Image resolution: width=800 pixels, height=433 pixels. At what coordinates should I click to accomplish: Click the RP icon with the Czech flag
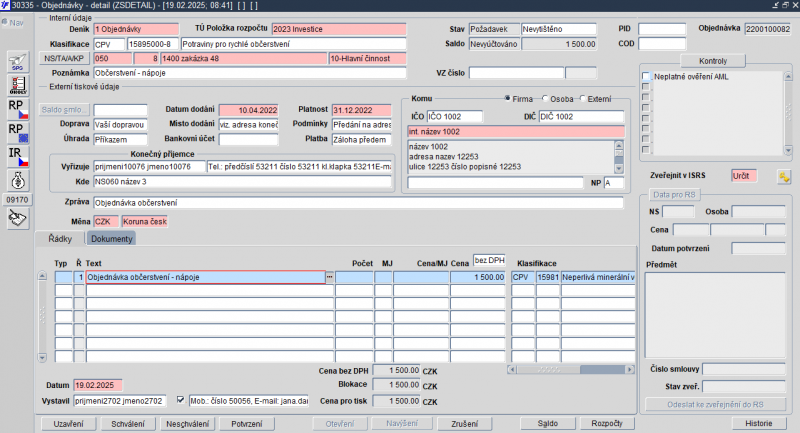click(x=18, y=109)
